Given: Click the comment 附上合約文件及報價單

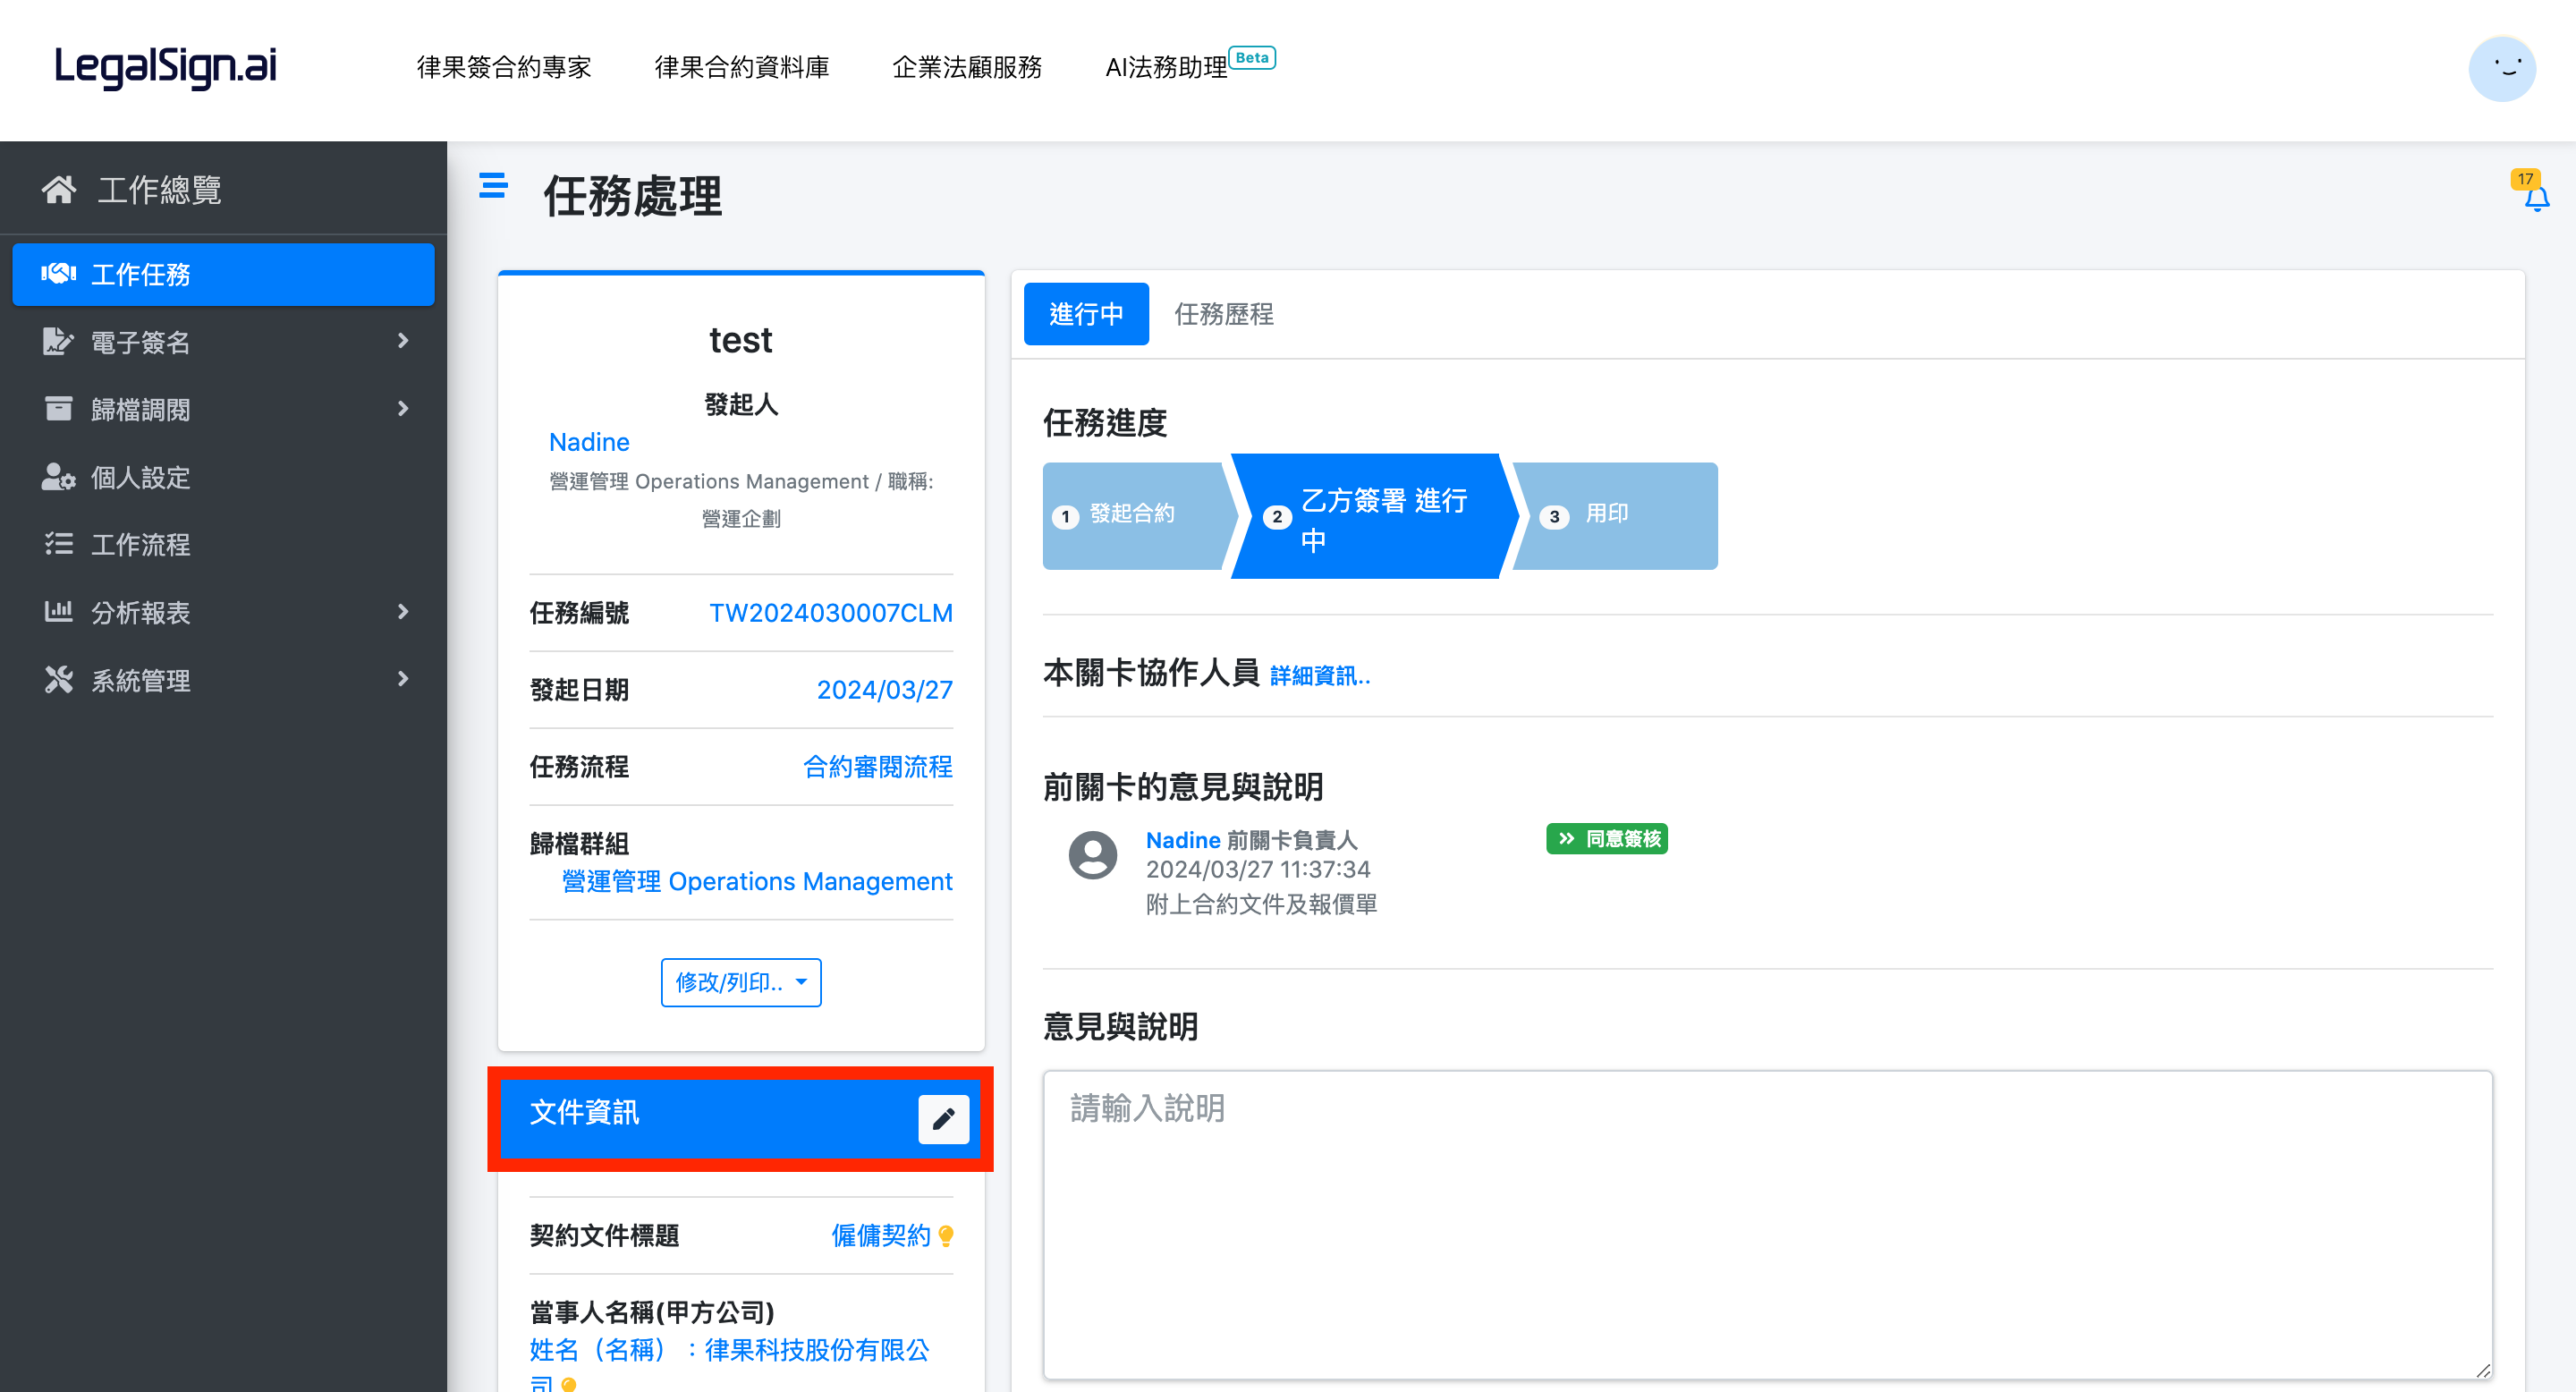Looking at the screenshot, I should click(1261, 903).
